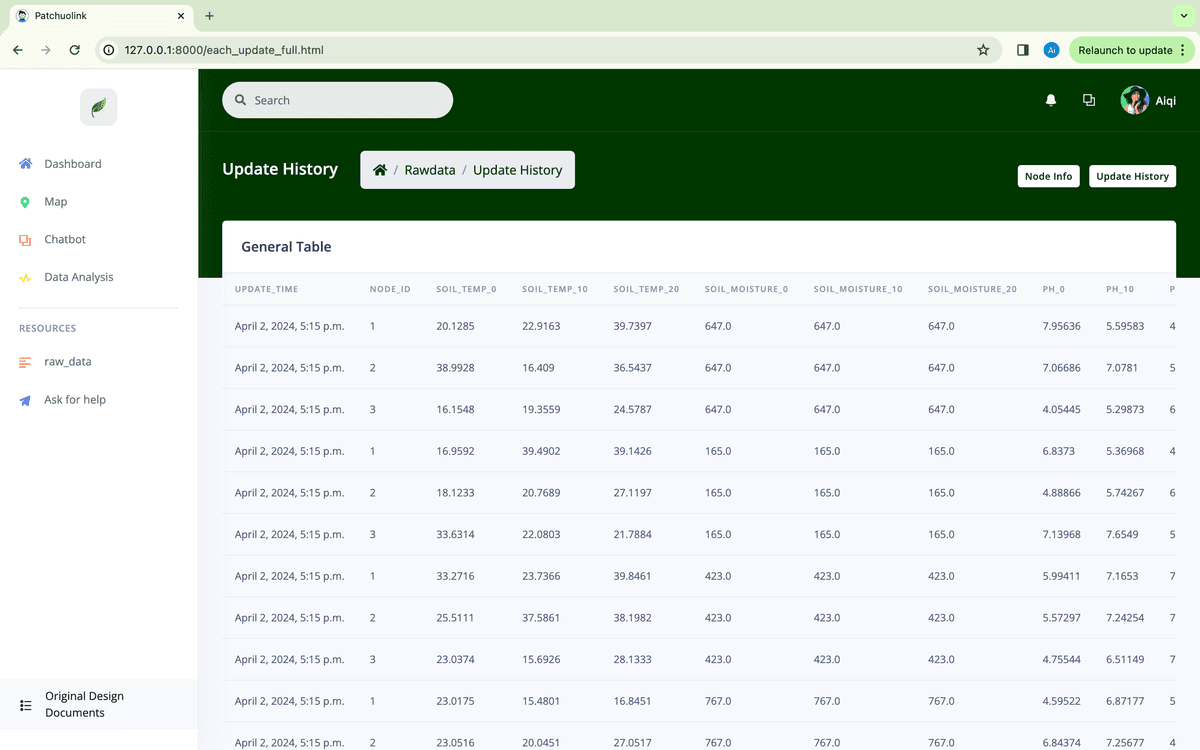1200x750 pixels.
Task: Open Original Design Documents
Action: click(x=84, y=704)
